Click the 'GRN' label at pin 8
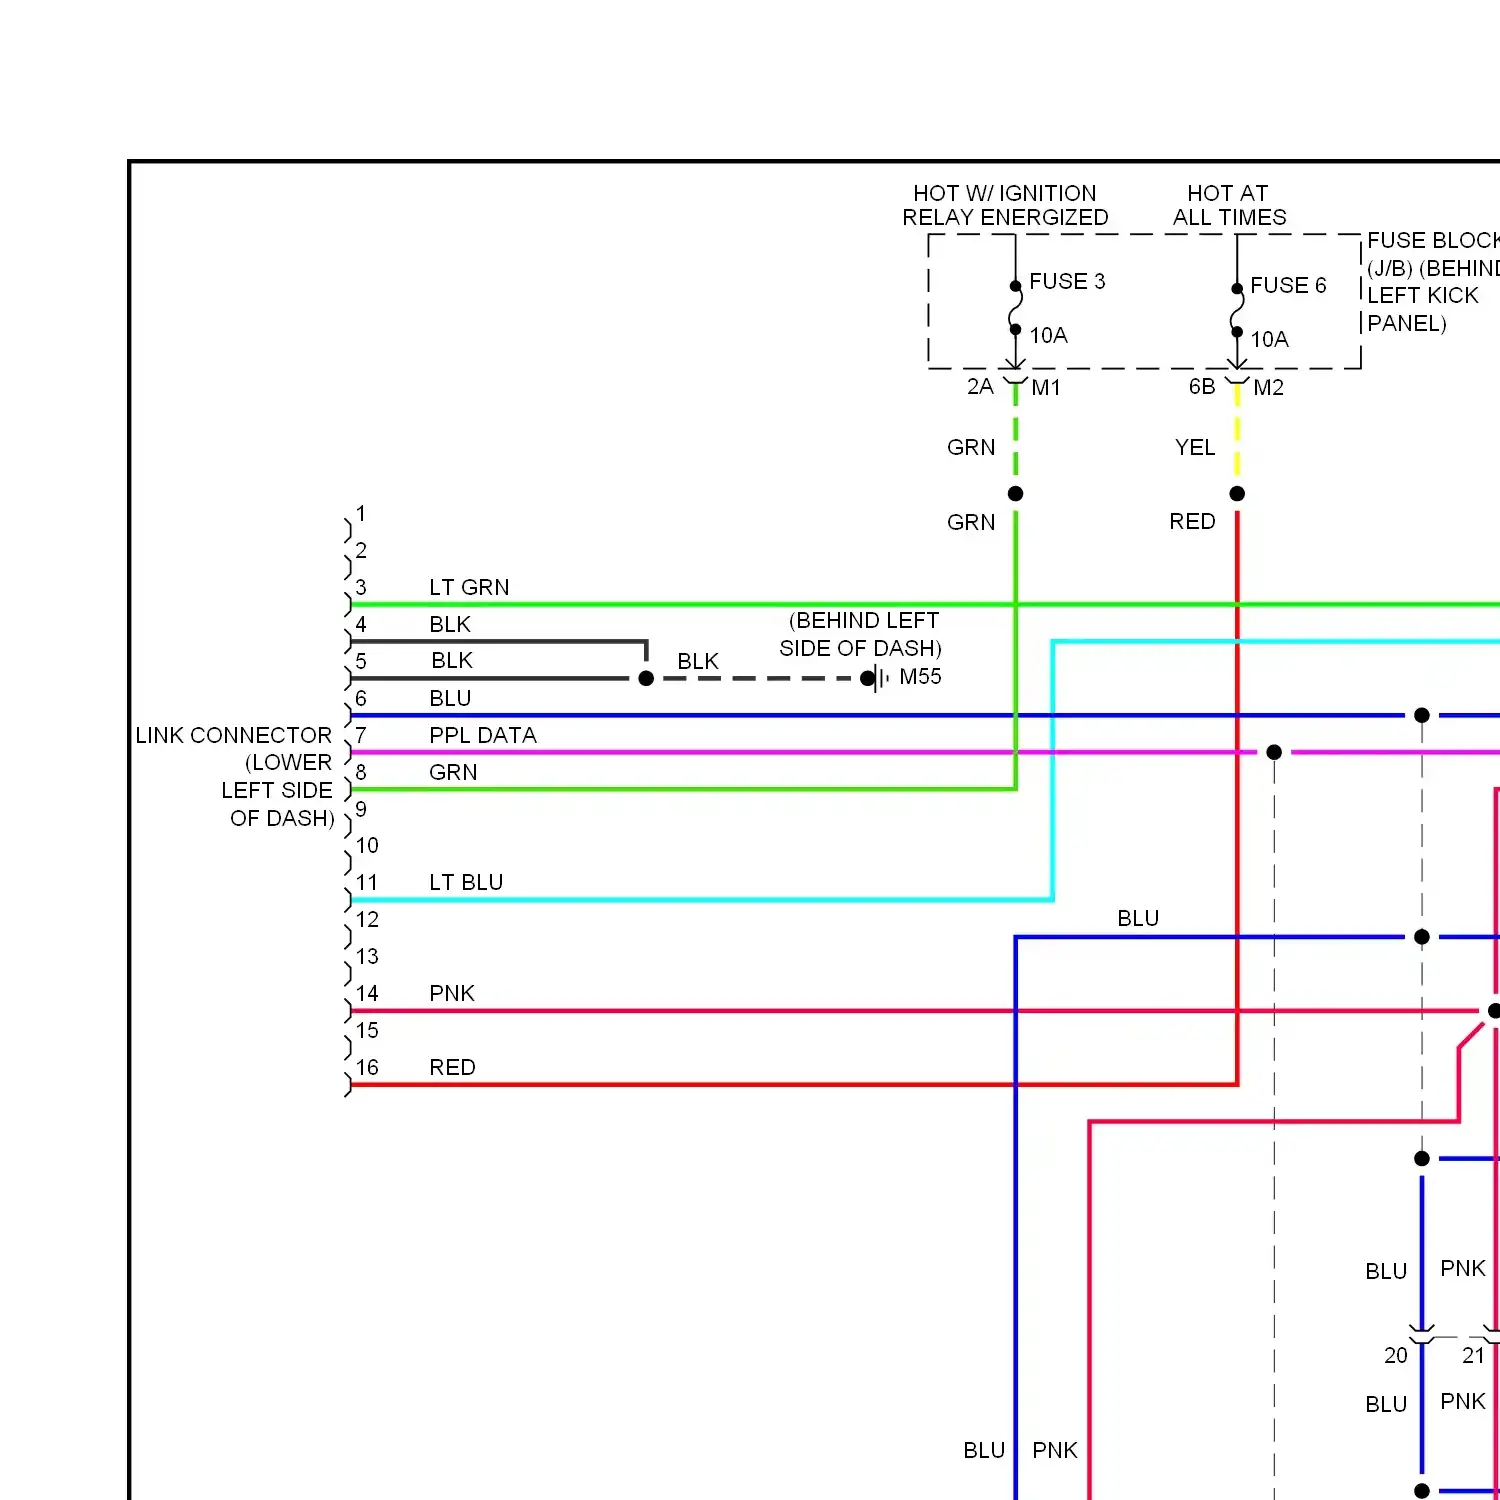The image size is (1500, 1500). (x=453, y=772)
